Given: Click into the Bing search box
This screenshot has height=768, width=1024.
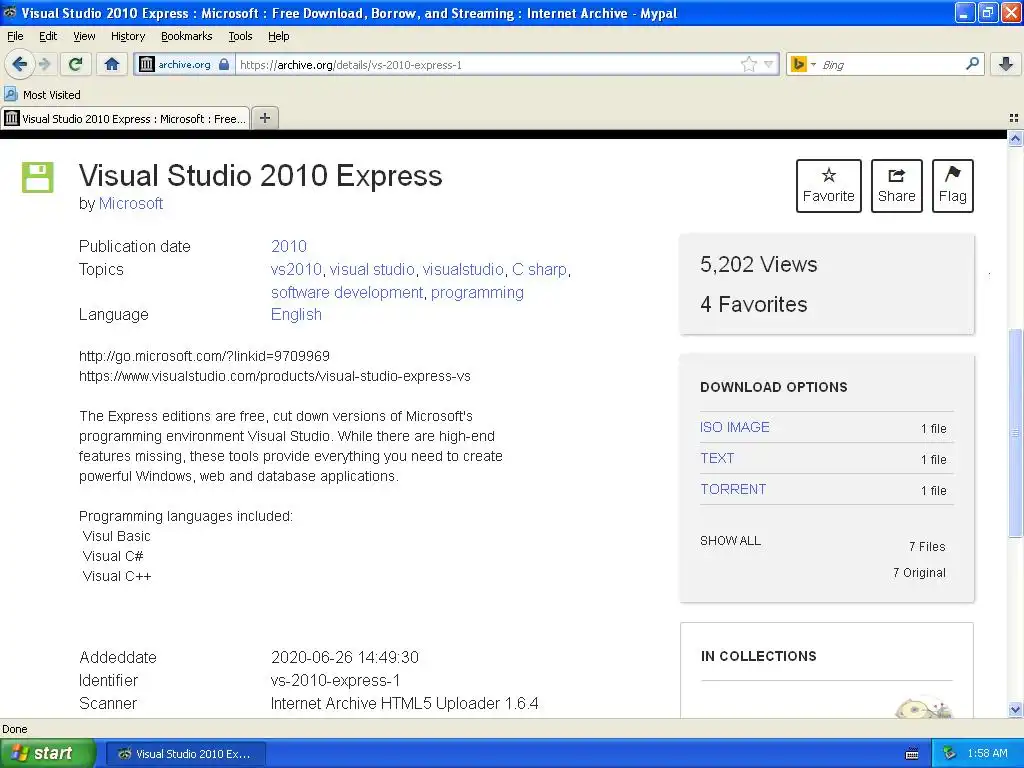Looking at the screenshot, I should point(889,65).
